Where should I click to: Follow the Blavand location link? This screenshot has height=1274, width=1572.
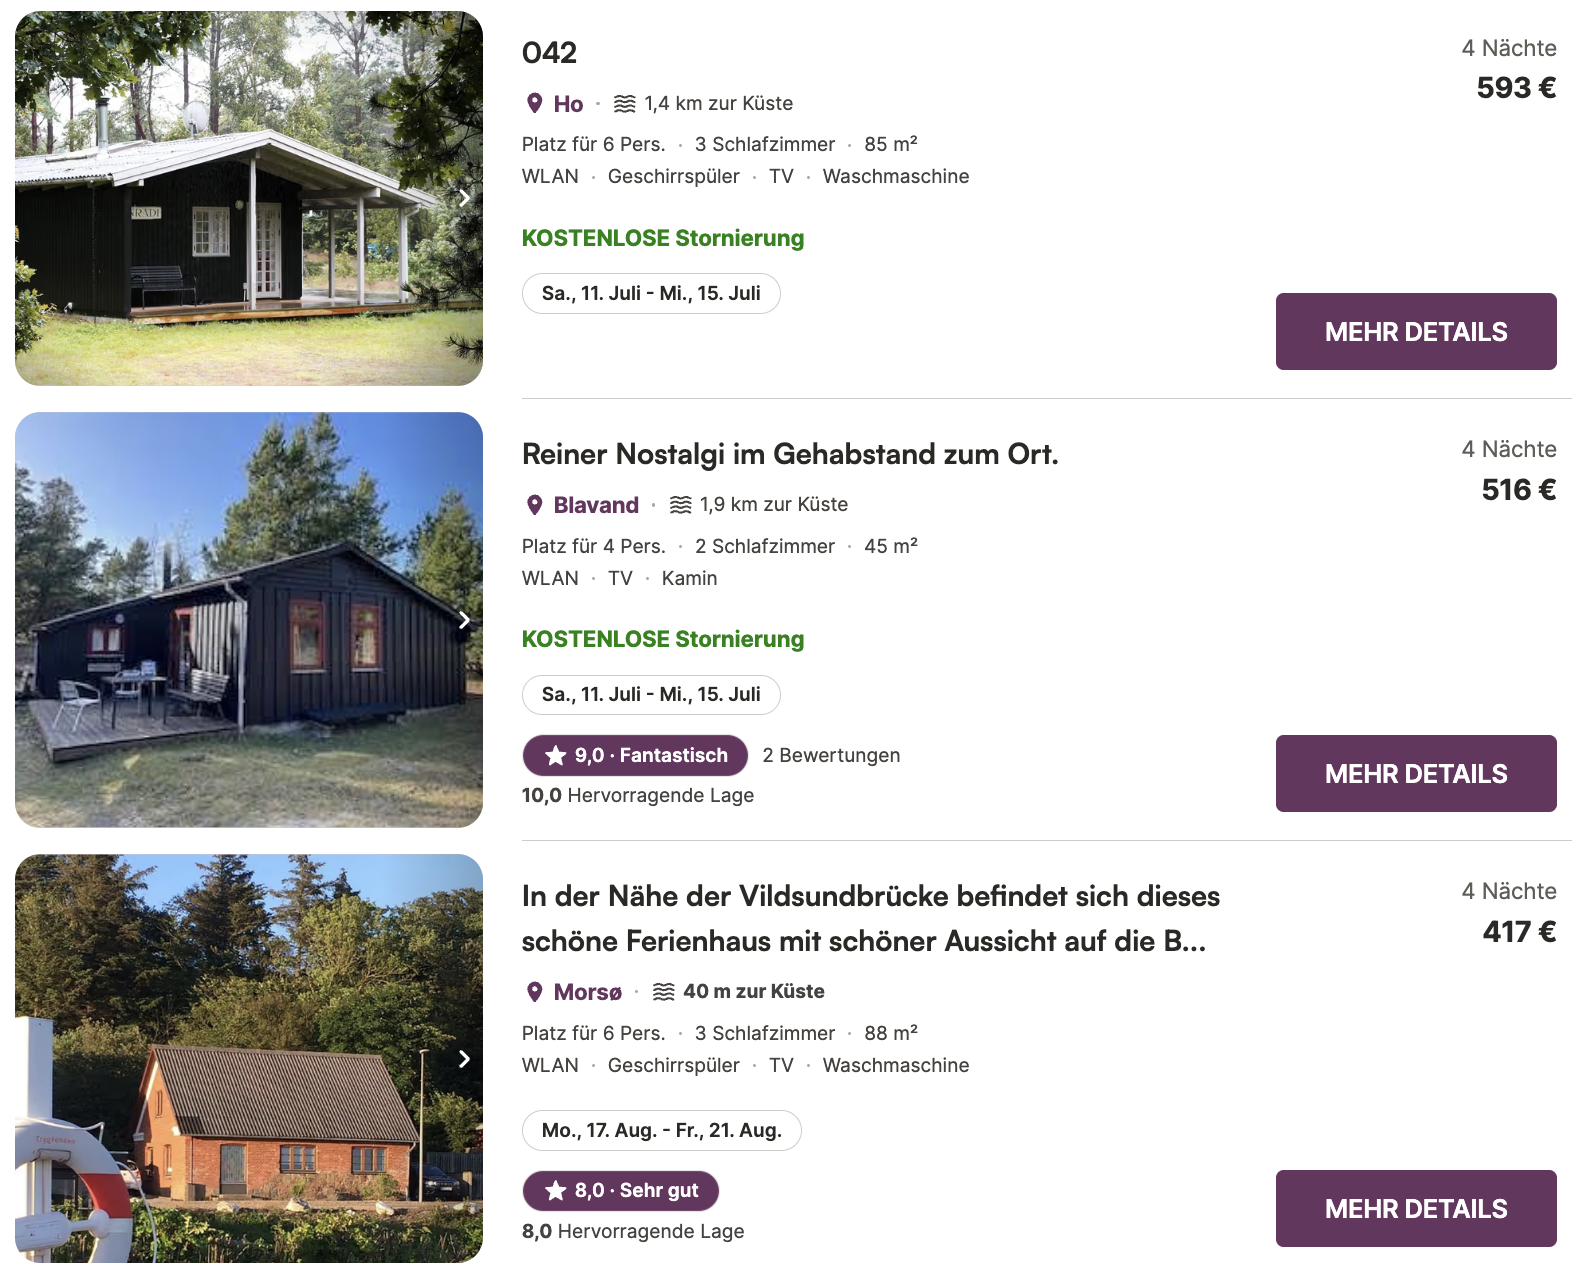pyautogui.click(x=596, y=505)
